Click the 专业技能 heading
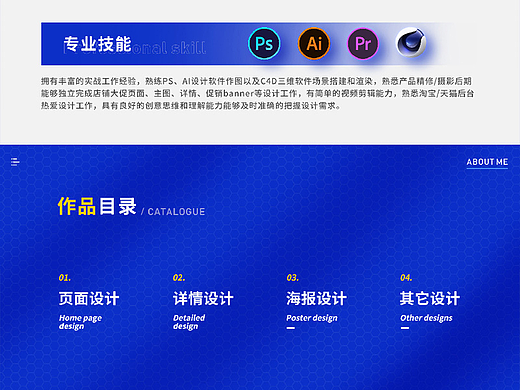This screenshot has height=390, width=520. tap(97, 44)
